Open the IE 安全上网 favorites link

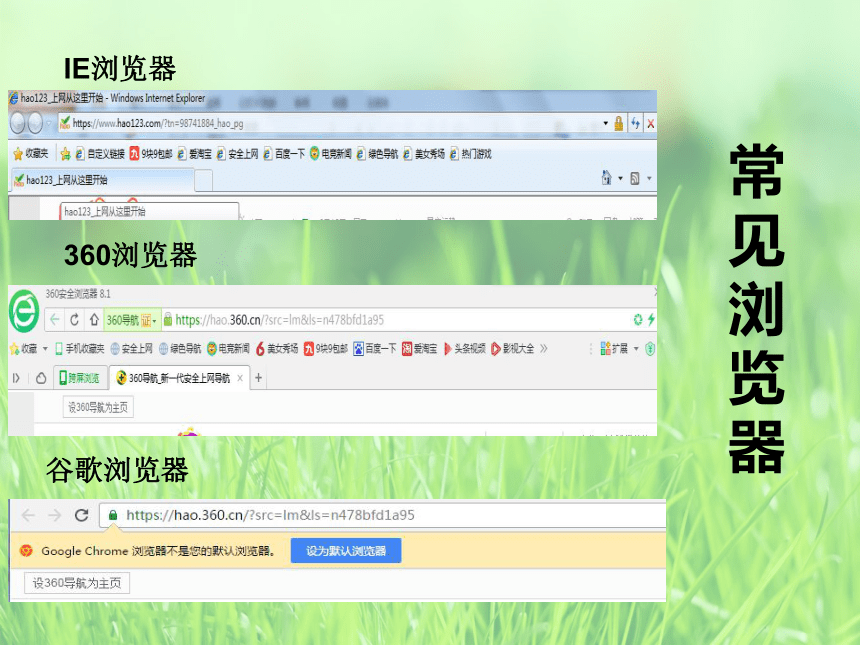[x=237, y=154]
